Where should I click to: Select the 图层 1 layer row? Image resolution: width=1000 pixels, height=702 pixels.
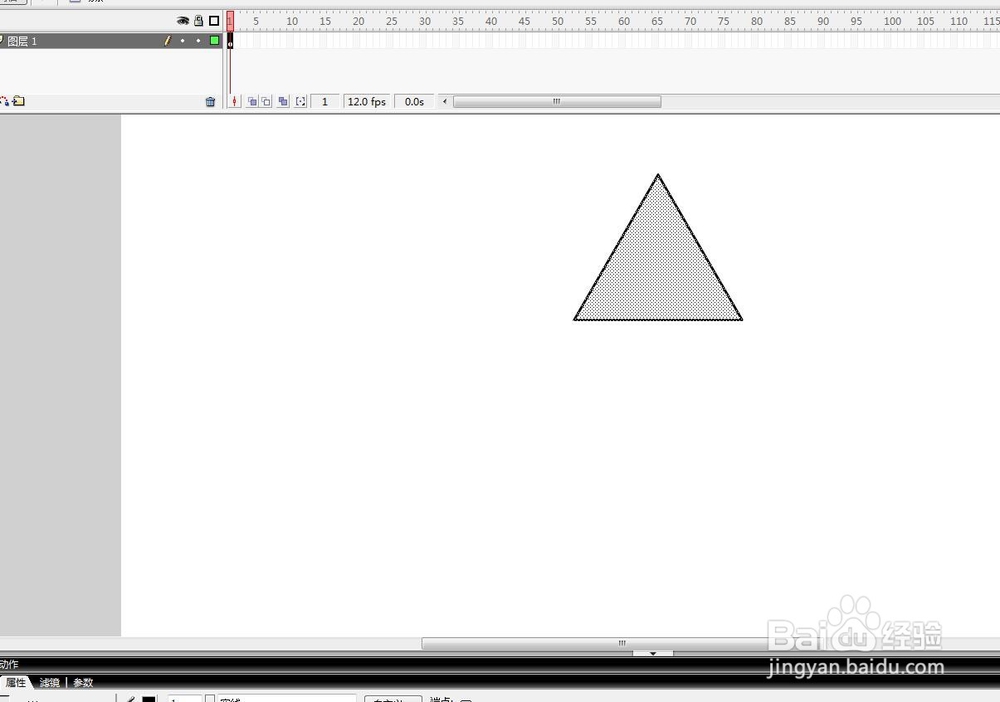tap(111, 41)
